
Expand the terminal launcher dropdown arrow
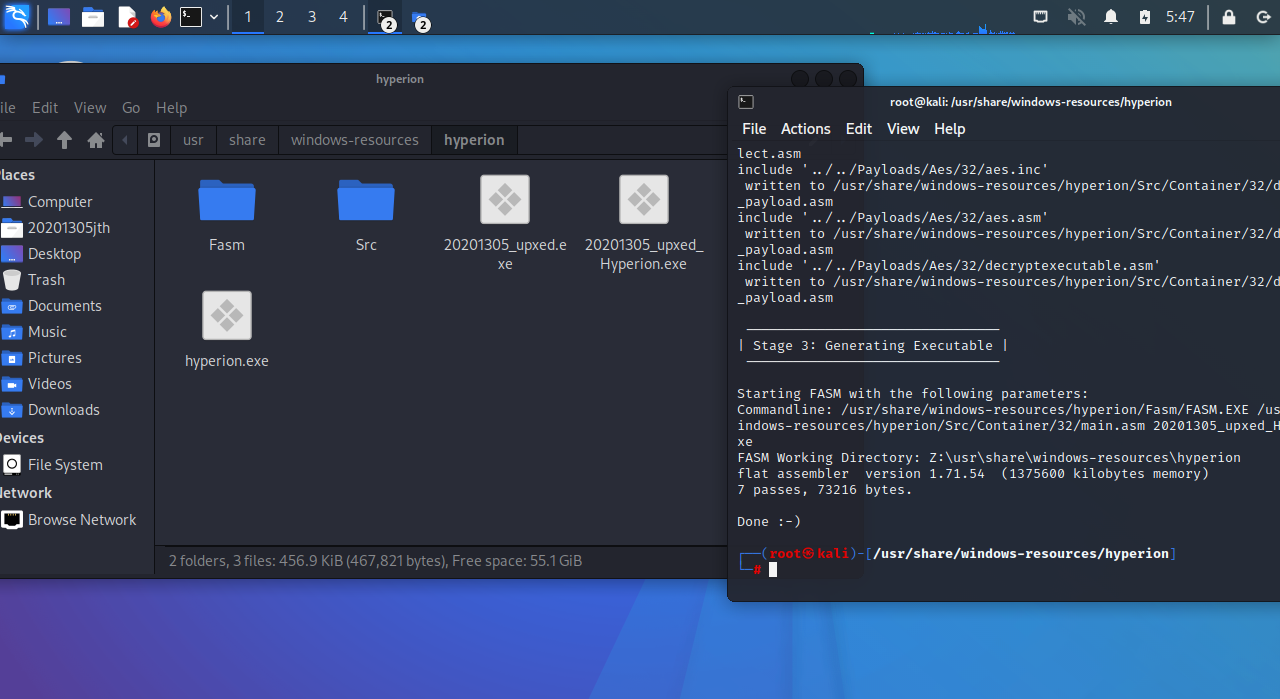[x=214, y=17]
